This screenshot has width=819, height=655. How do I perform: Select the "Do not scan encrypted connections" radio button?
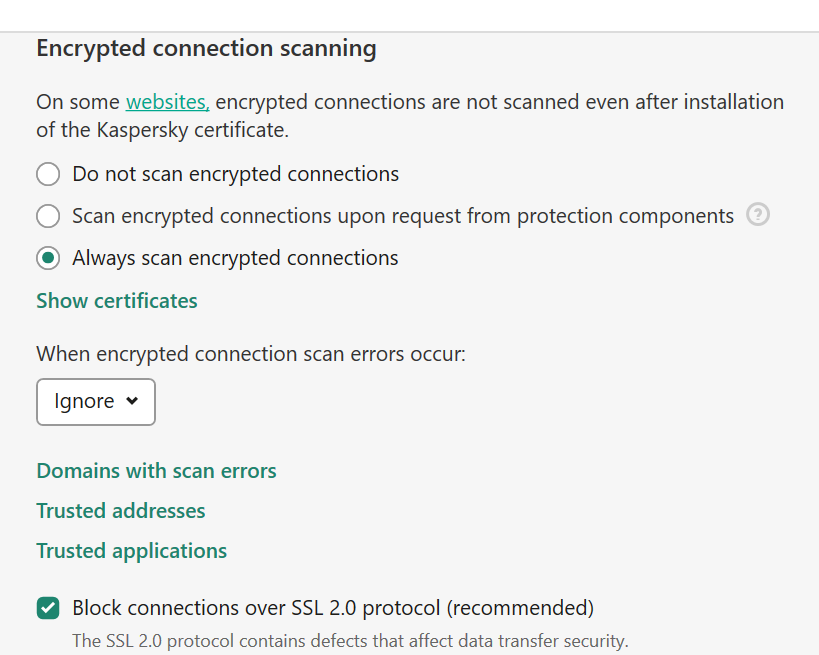tap(48, 175)
